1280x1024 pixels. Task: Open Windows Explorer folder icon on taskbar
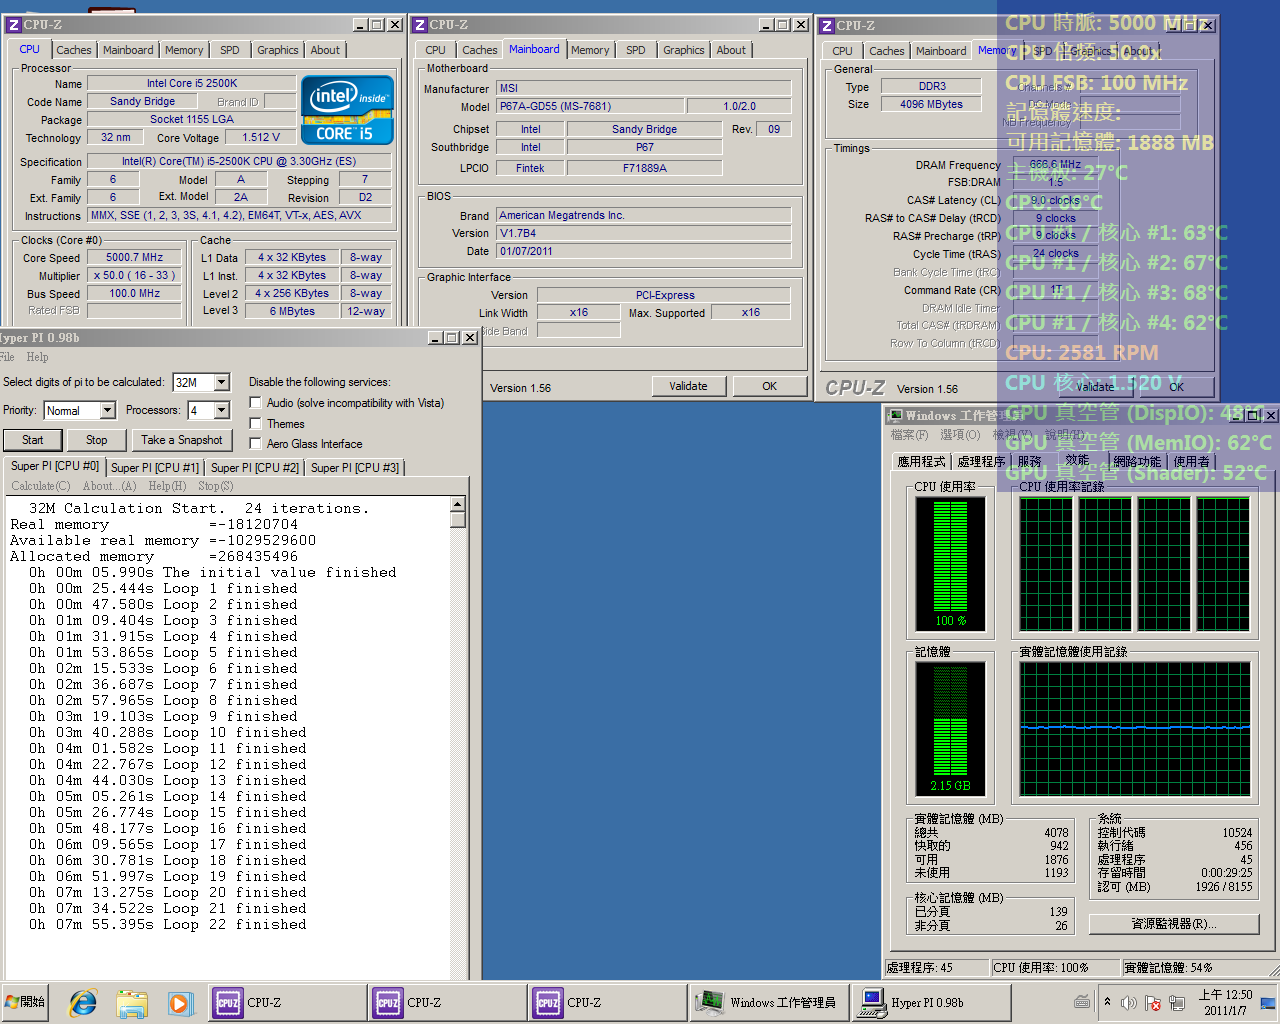pos(131,1002)
